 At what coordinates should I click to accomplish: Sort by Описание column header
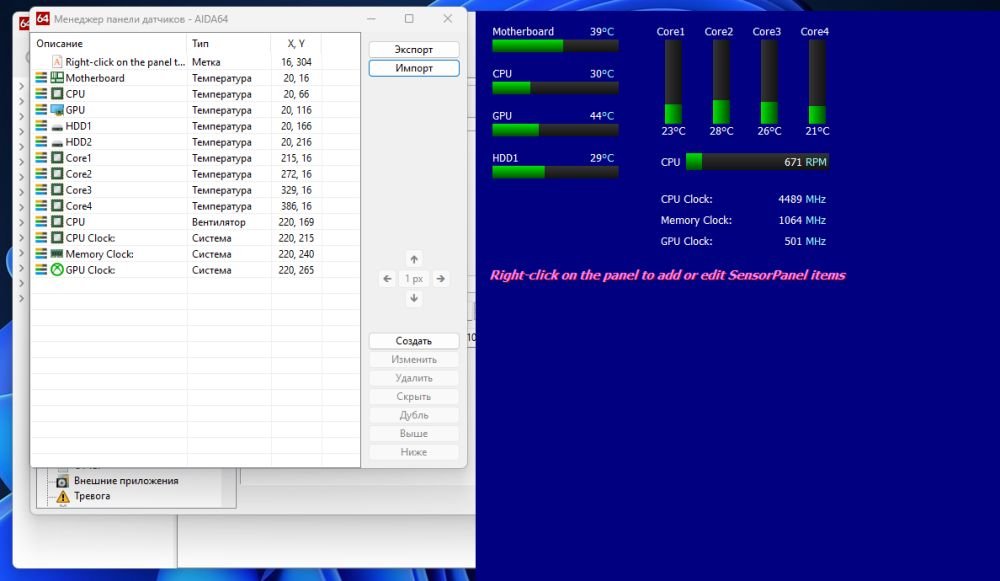coord(109,43)
